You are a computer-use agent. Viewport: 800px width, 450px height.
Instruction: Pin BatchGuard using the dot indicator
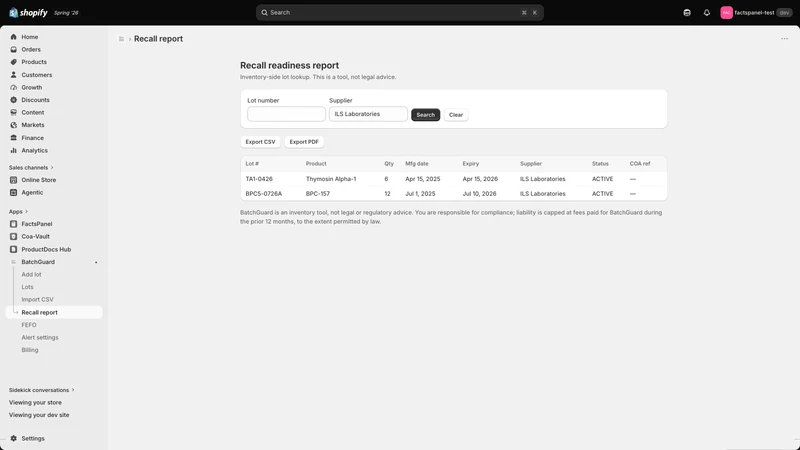coord(96,262)
